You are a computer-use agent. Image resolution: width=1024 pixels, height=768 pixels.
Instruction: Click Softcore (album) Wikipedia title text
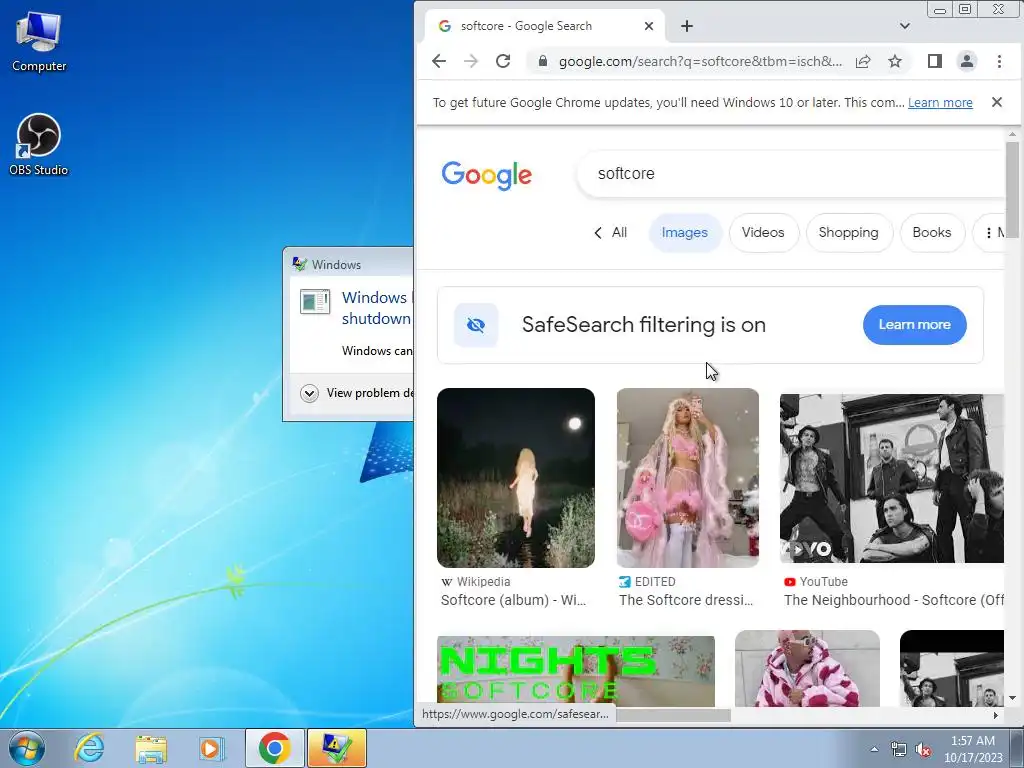513,600
